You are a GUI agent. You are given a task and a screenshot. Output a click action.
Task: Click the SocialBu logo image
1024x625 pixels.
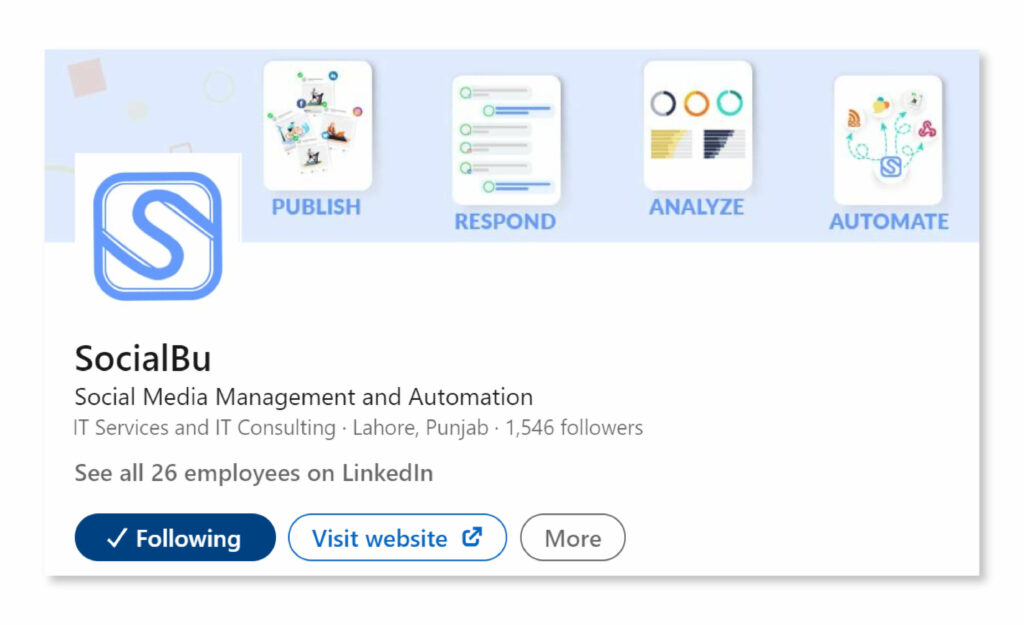[x=157, y=236]
